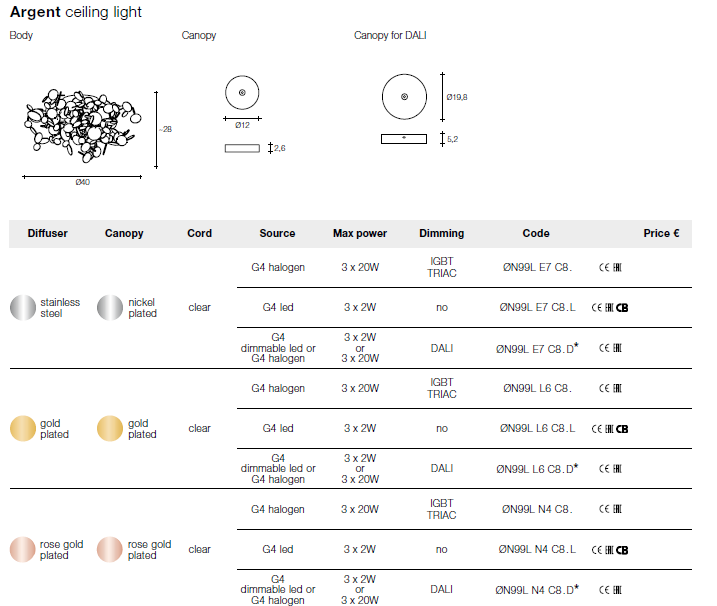This screenshot has width=717, height=606.
Task: Click '3 x 20W' power in ØN99L N4 C8. row
Action: click(360, 509)
